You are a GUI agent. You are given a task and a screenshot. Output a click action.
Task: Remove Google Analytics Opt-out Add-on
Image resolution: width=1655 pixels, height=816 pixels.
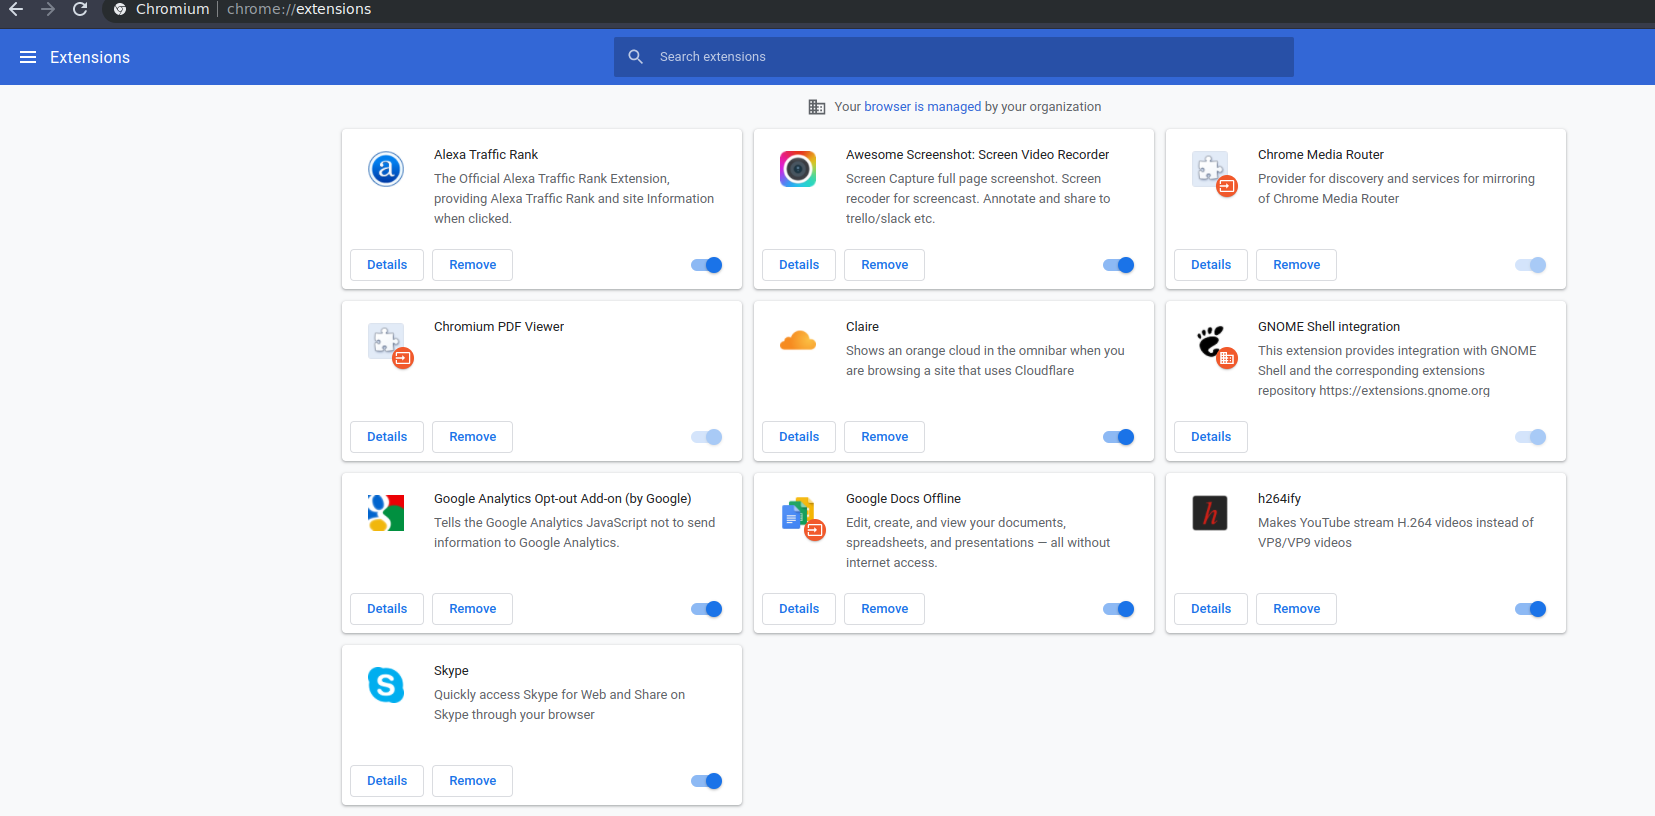click(473, 609)
